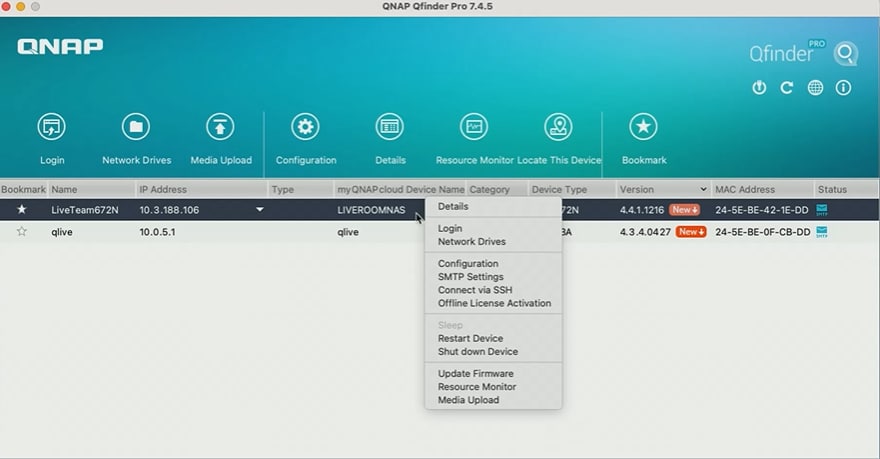Choose Offline License Activation menu entry
Screen dimensions: 880x459
click(x=494, y=303)
